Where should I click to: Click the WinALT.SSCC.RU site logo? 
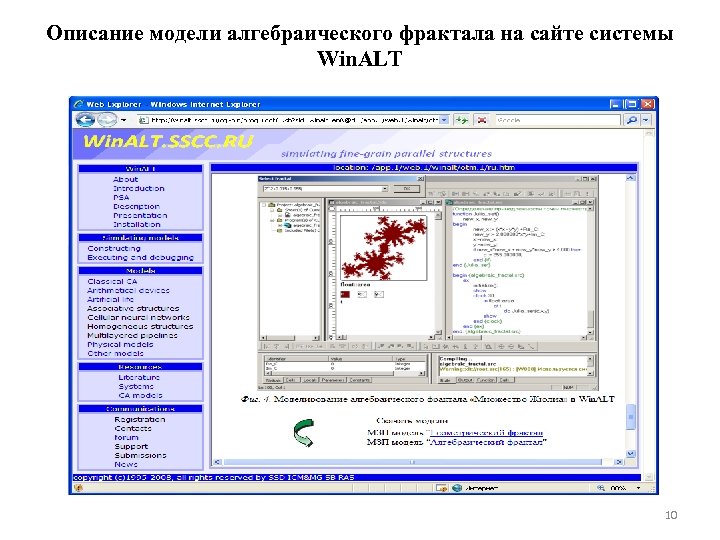point(168,141)
